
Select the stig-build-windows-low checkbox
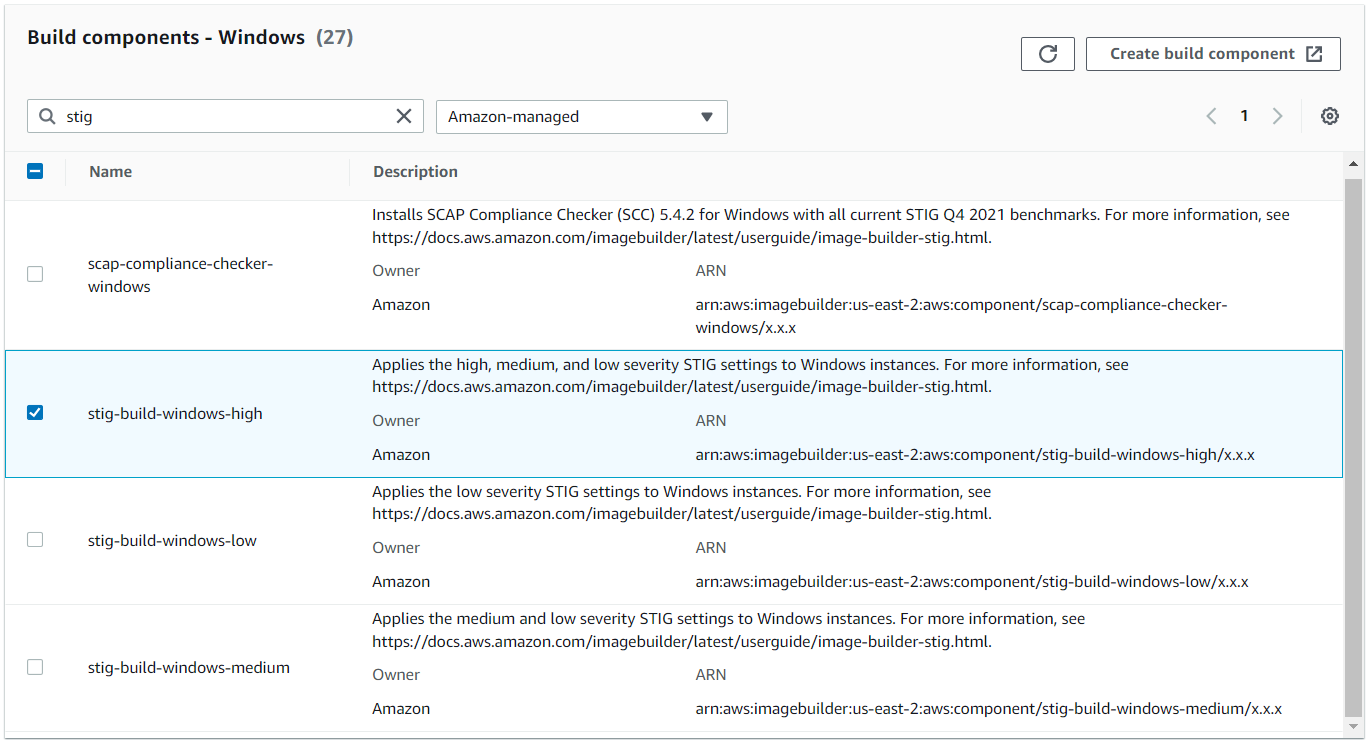pyautogui.click(x=35, y=539)
